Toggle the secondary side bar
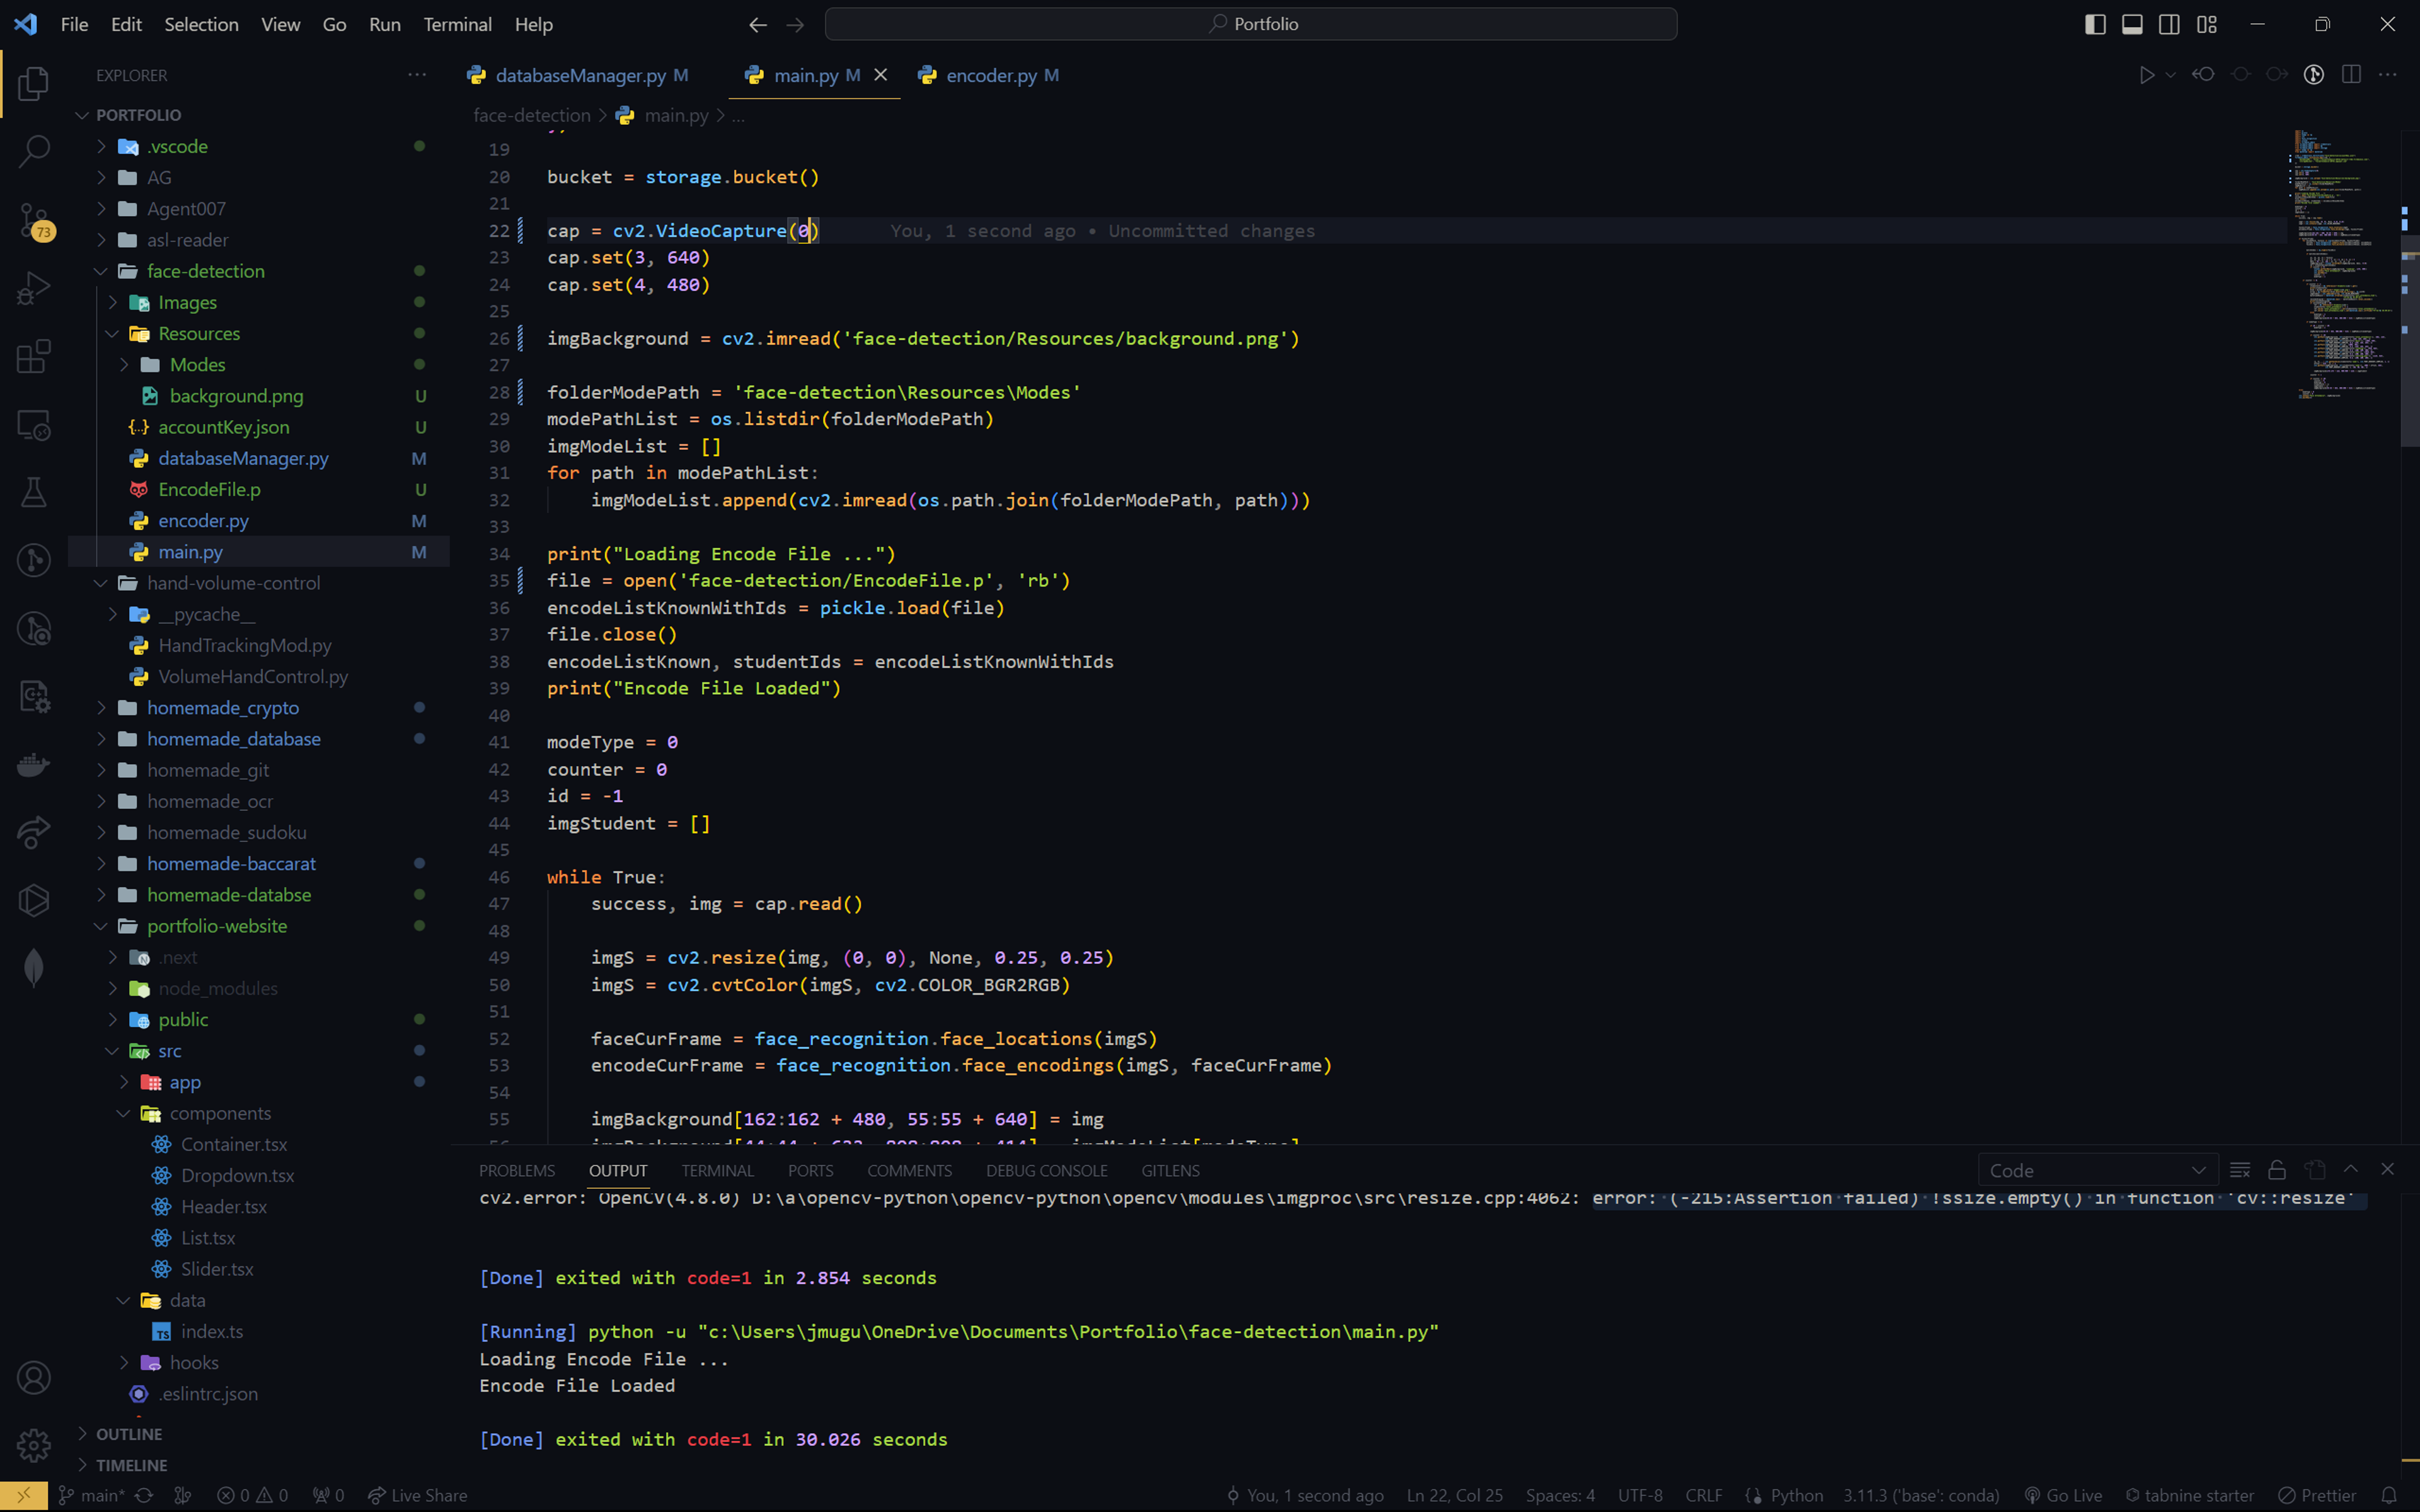This screenshot has width=2420, height=1512. coord(2169,24)
